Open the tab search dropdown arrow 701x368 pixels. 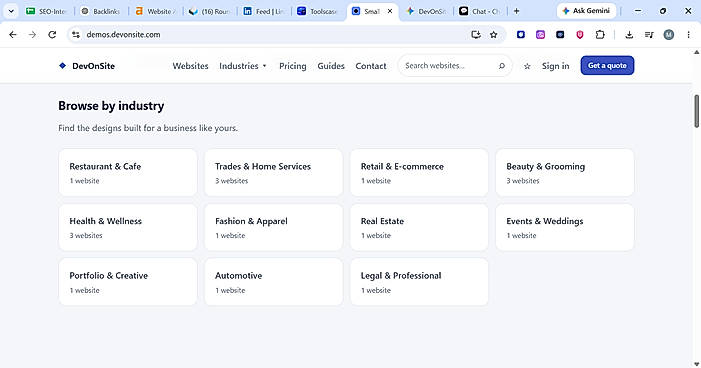(x=11, y=11)
